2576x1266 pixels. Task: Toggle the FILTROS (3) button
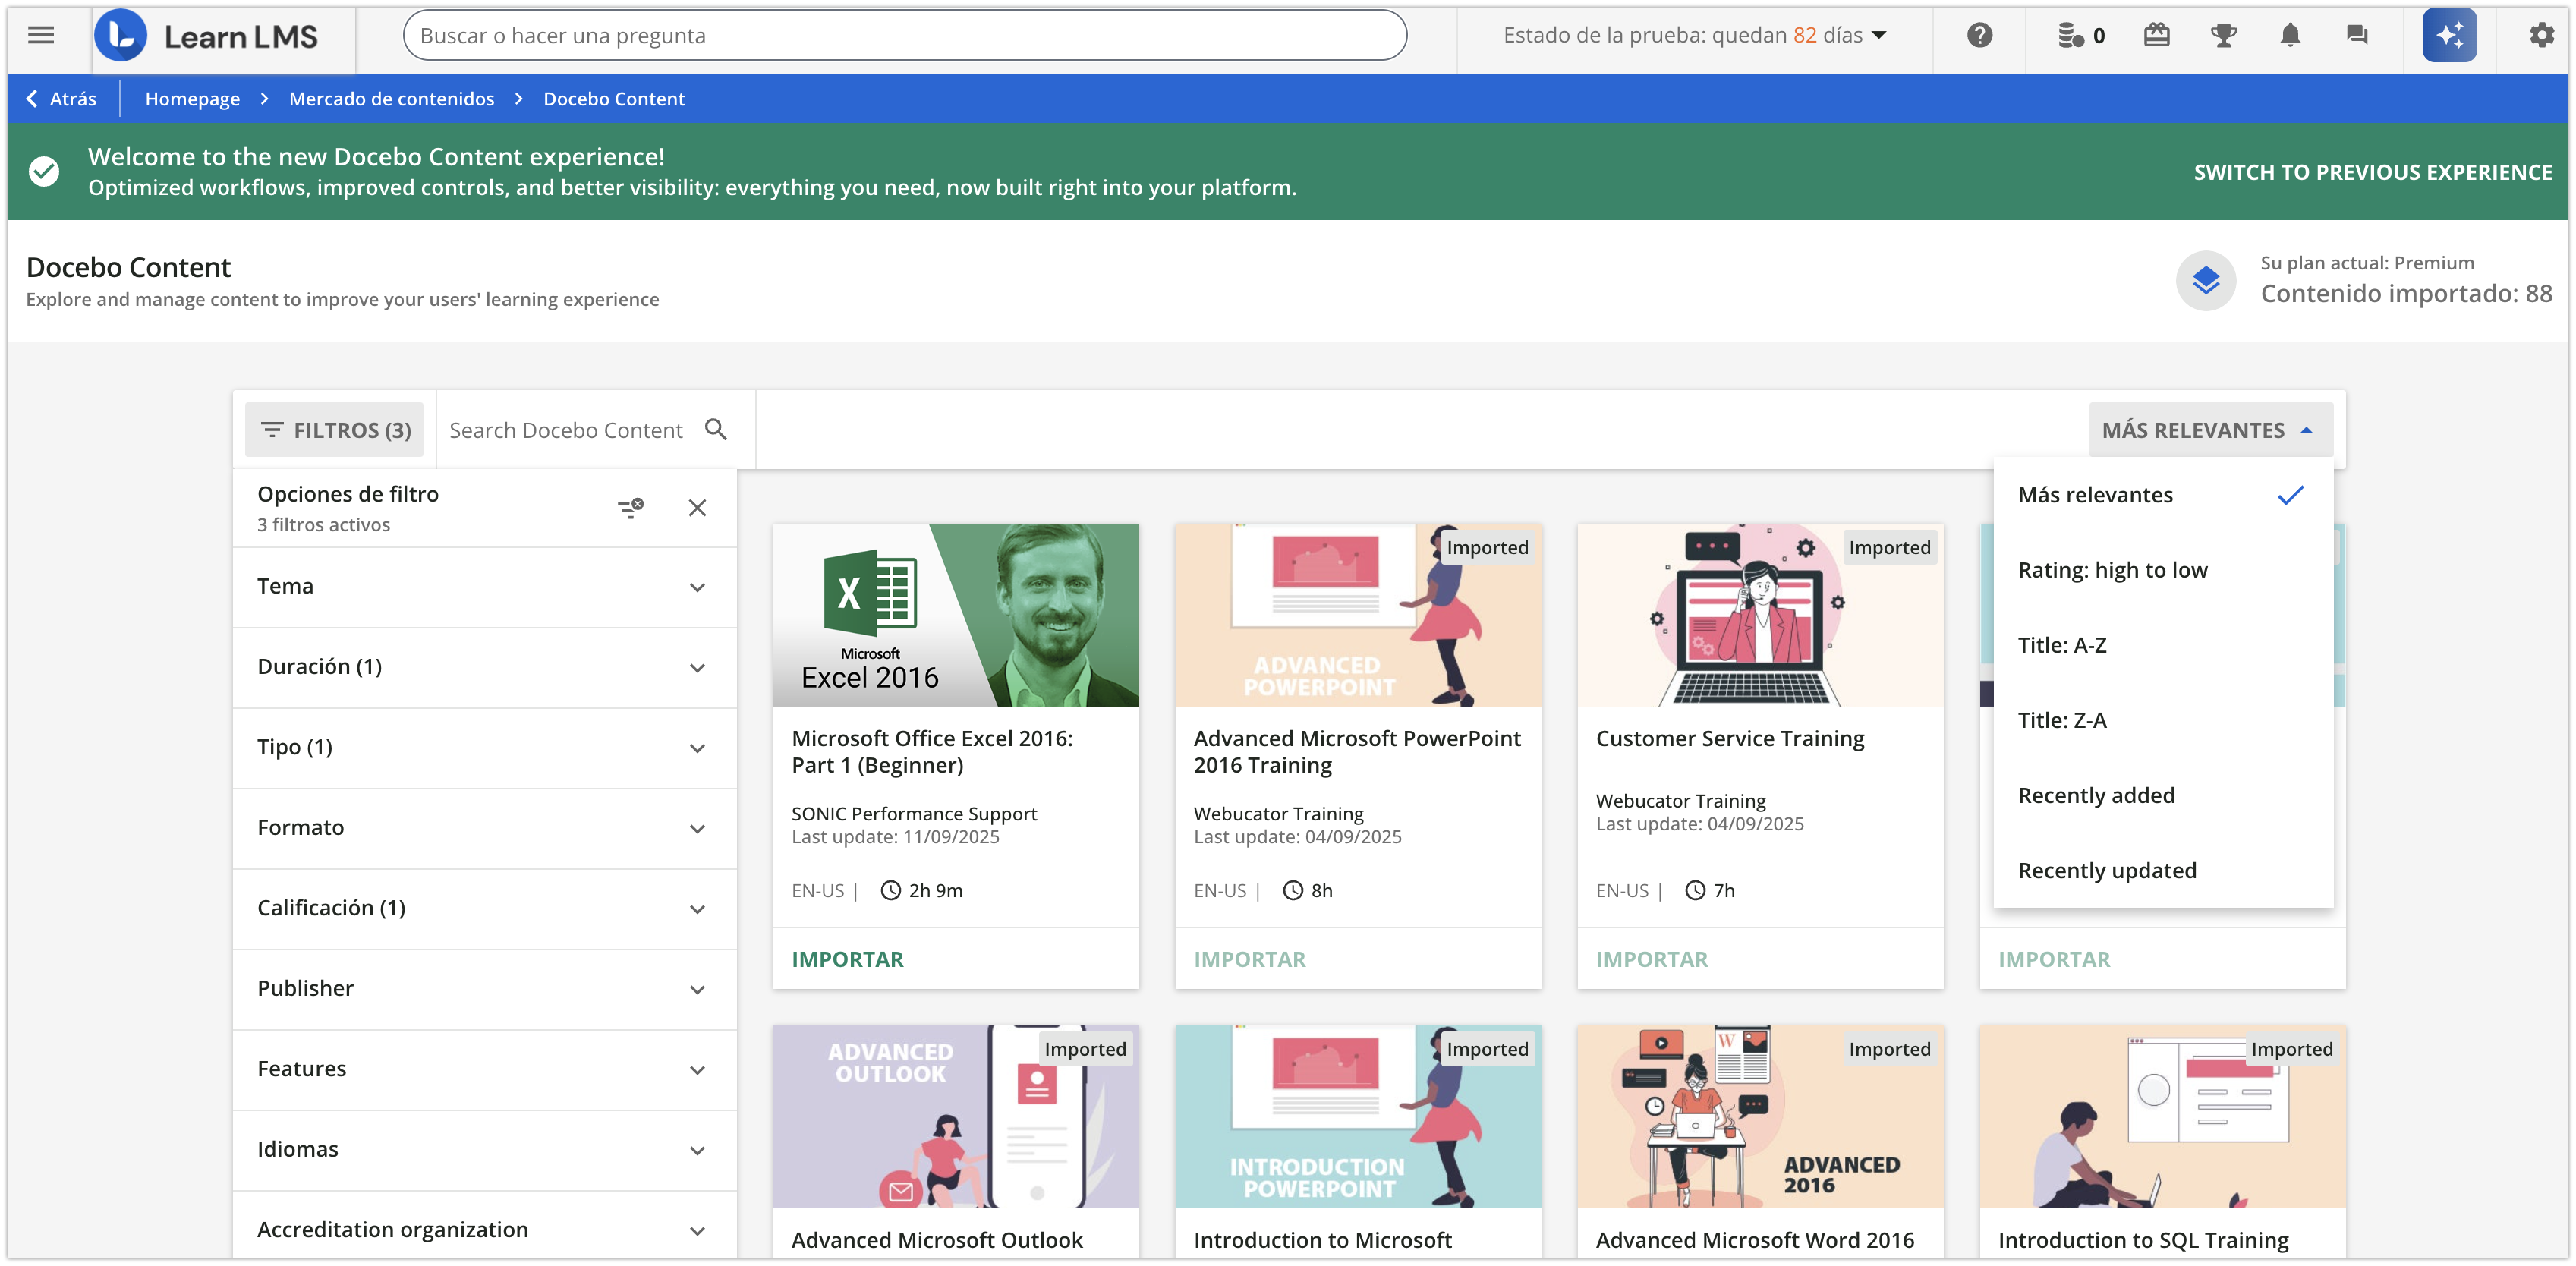point(335,430)
